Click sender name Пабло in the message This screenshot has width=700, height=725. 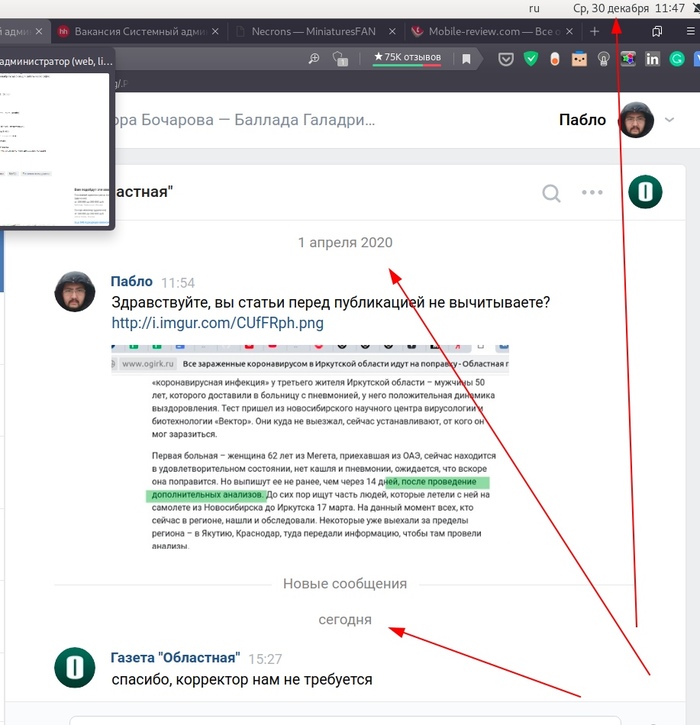click(132, 281)
